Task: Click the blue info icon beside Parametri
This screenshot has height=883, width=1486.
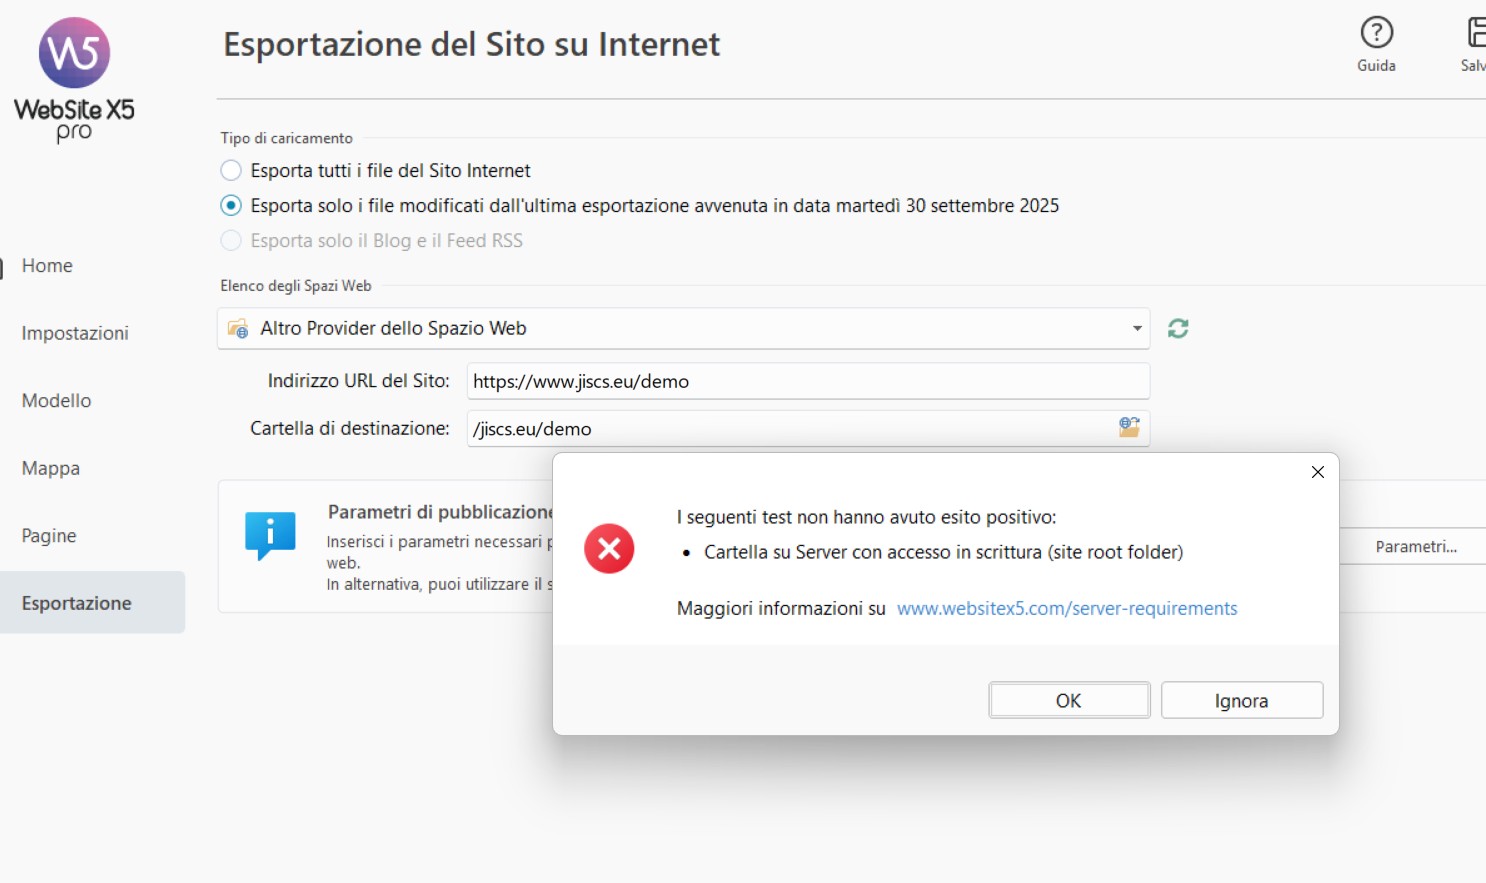Action: pyautogui.click(x=270, y=534)
